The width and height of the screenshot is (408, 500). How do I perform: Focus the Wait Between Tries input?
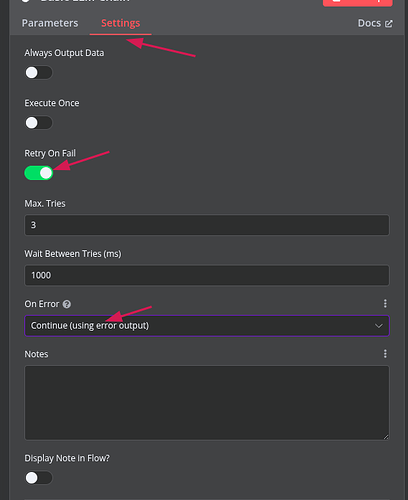[207, 275]
